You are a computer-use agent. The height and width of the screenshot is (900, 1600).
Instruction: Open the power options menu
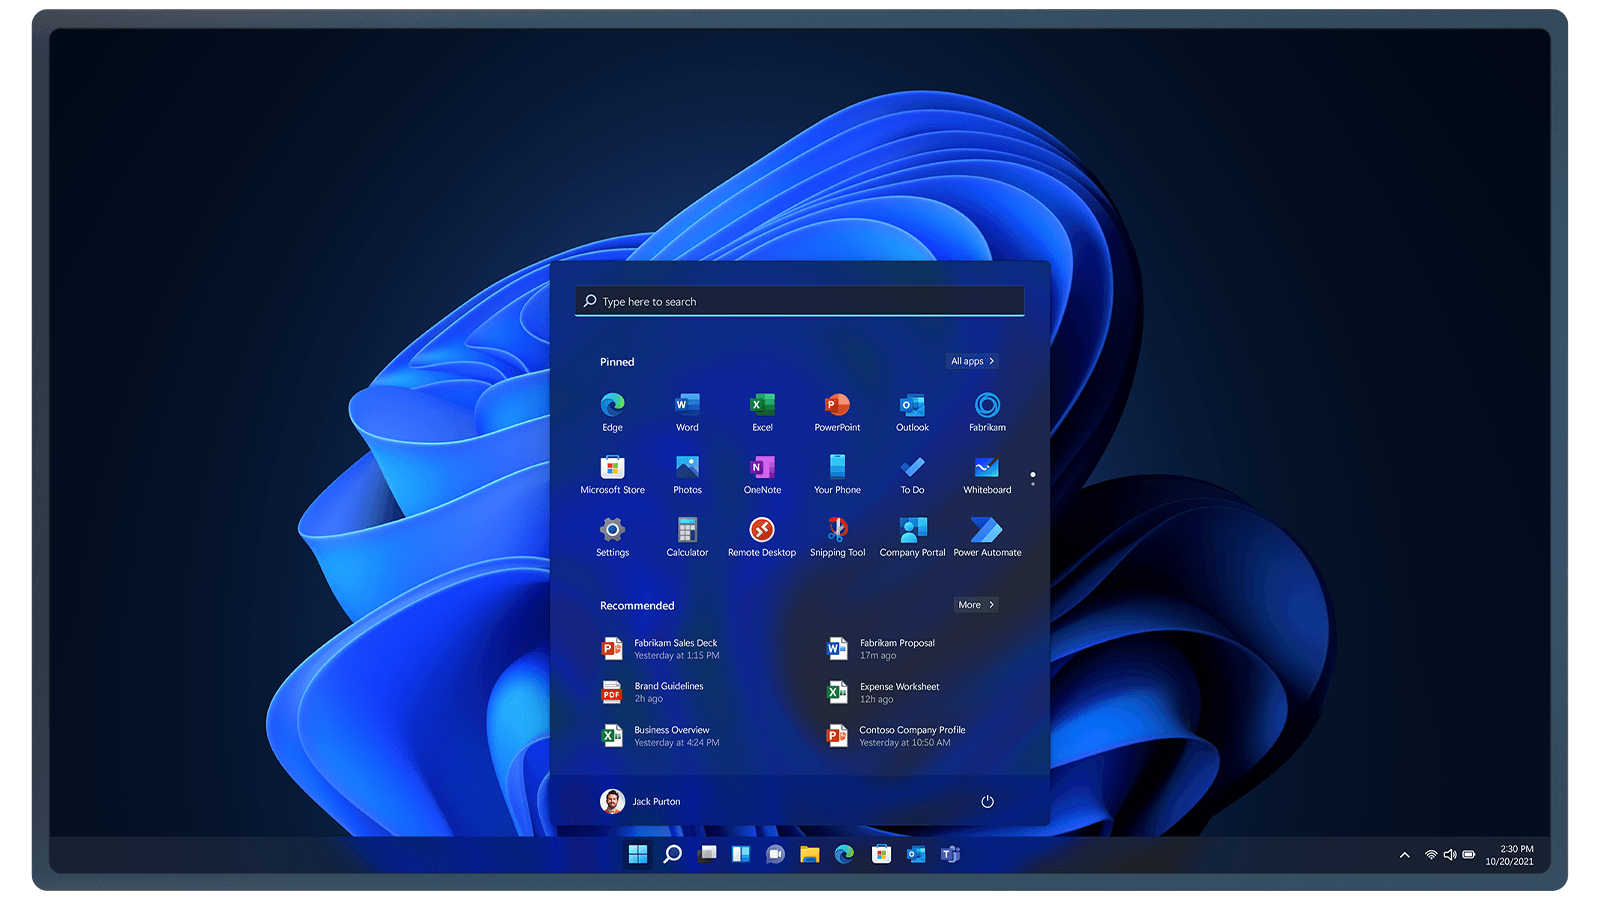click(x=987, y=801)
